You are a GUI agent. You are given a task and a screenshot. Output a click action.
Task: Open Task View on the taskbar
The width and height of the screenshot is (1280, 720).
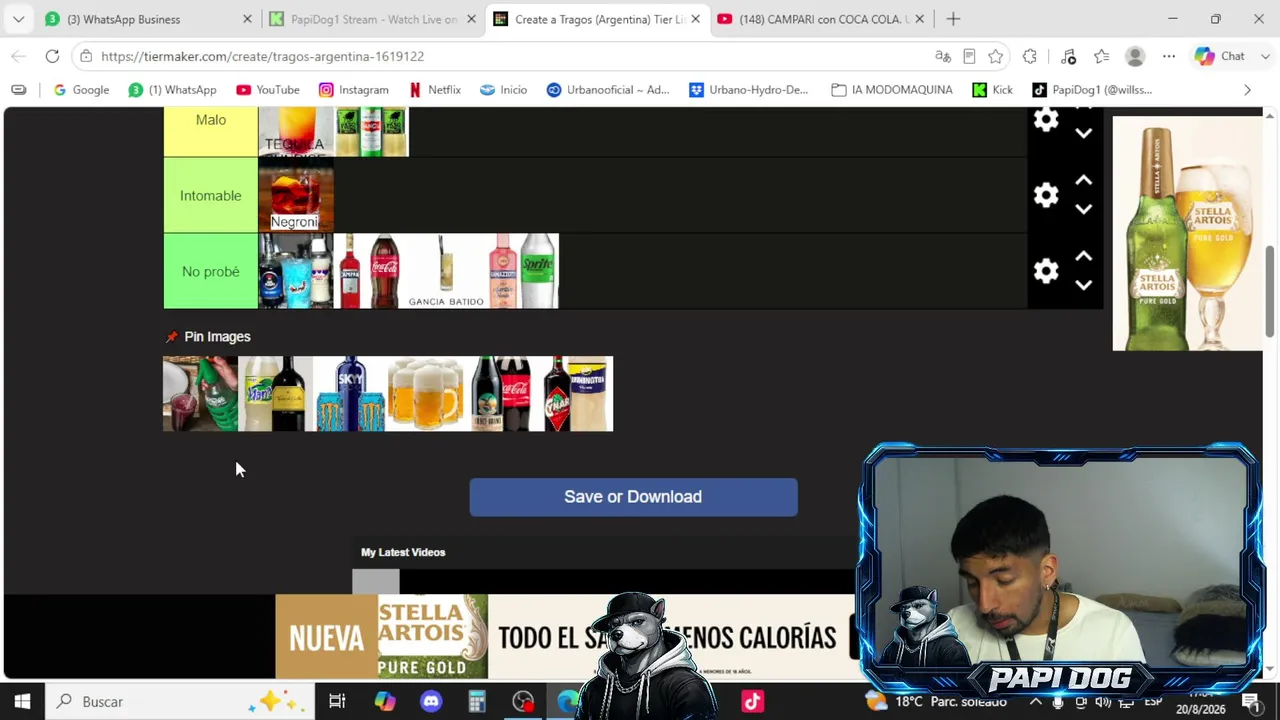(337, 702)
